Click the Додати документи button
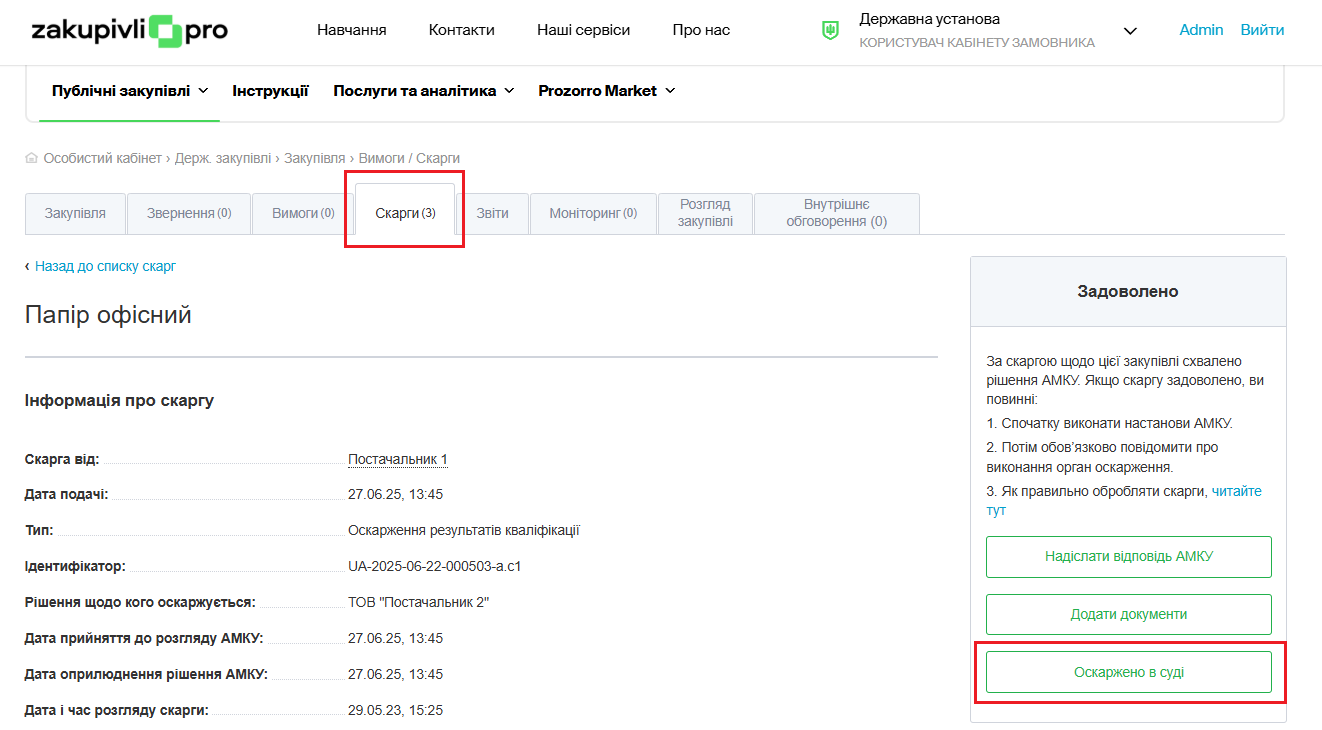 (1128, 614)
